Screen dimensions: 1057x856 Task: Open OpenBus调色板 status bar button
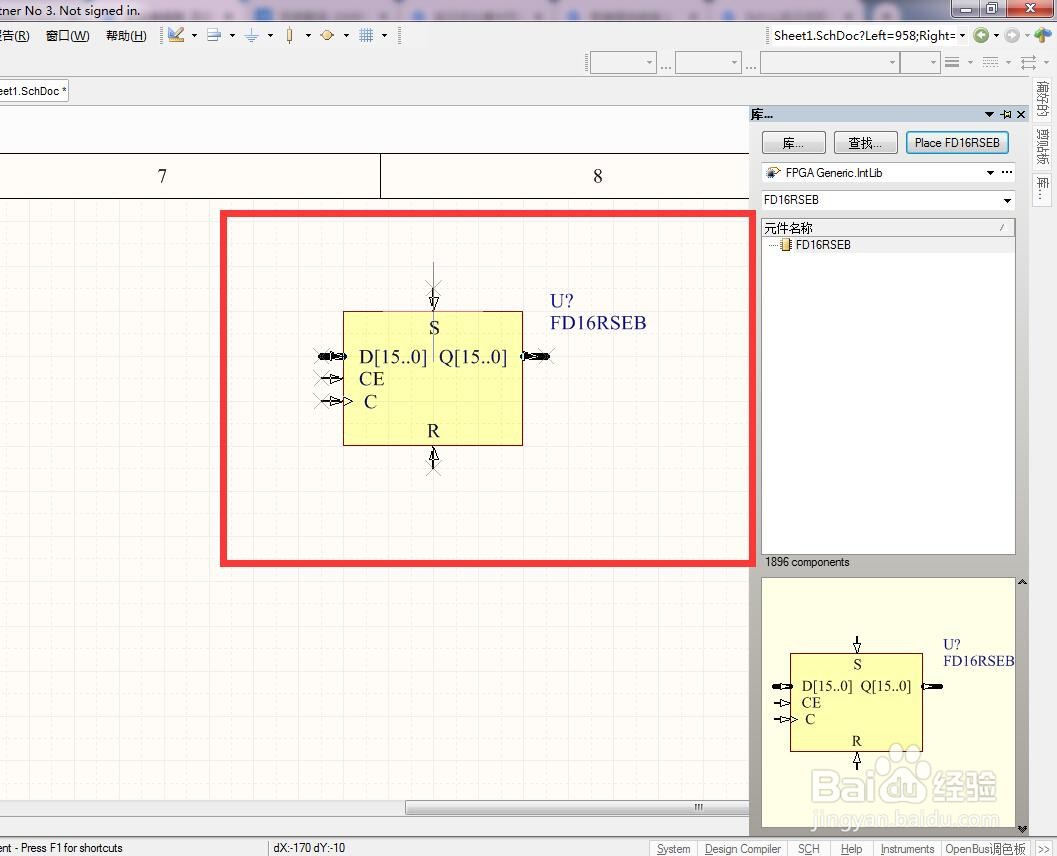[x=985, y=849]
